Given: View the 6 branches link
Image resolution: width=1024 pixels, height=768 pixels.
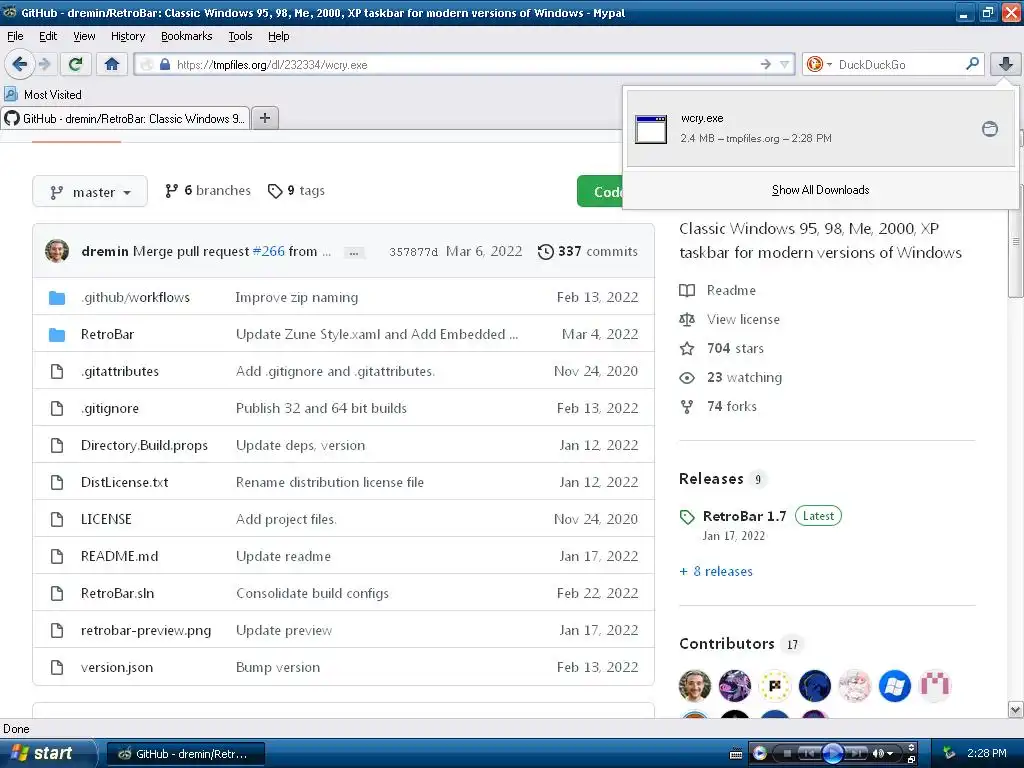Looking at the screenshot, I should (208, 191).
